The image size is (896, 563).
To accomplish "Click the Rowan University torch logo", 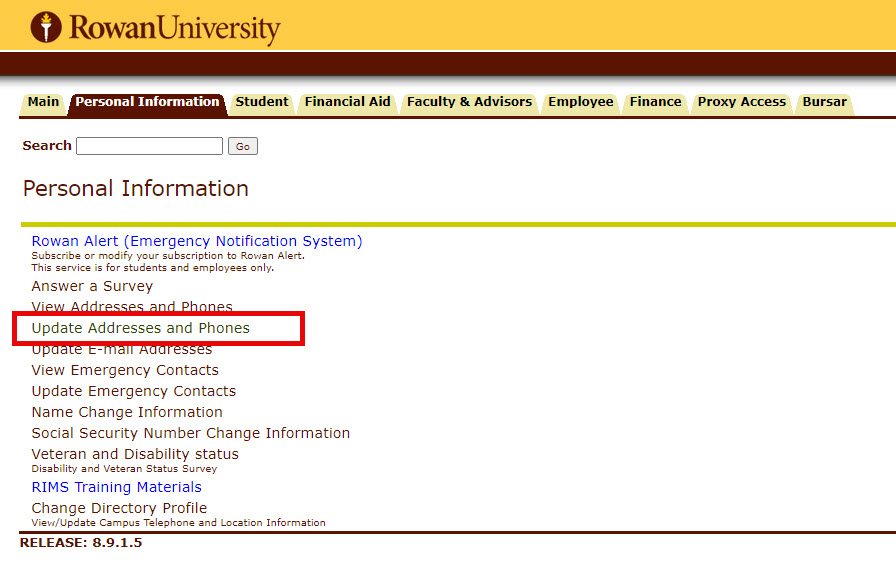I will click(46, 27).
